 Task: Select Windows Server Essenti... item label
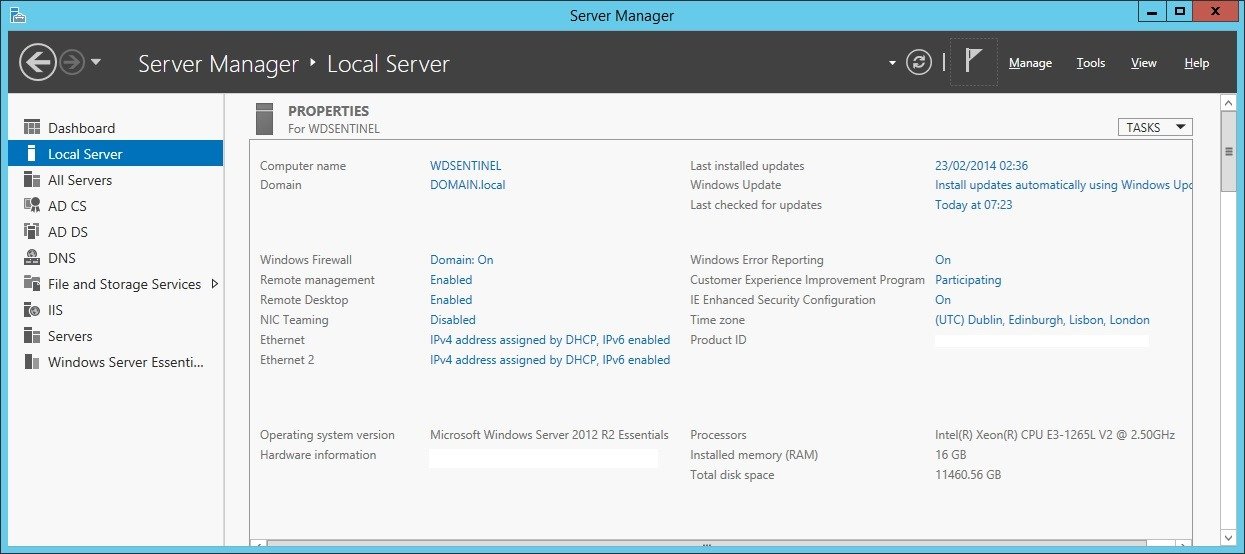point(126,362)
